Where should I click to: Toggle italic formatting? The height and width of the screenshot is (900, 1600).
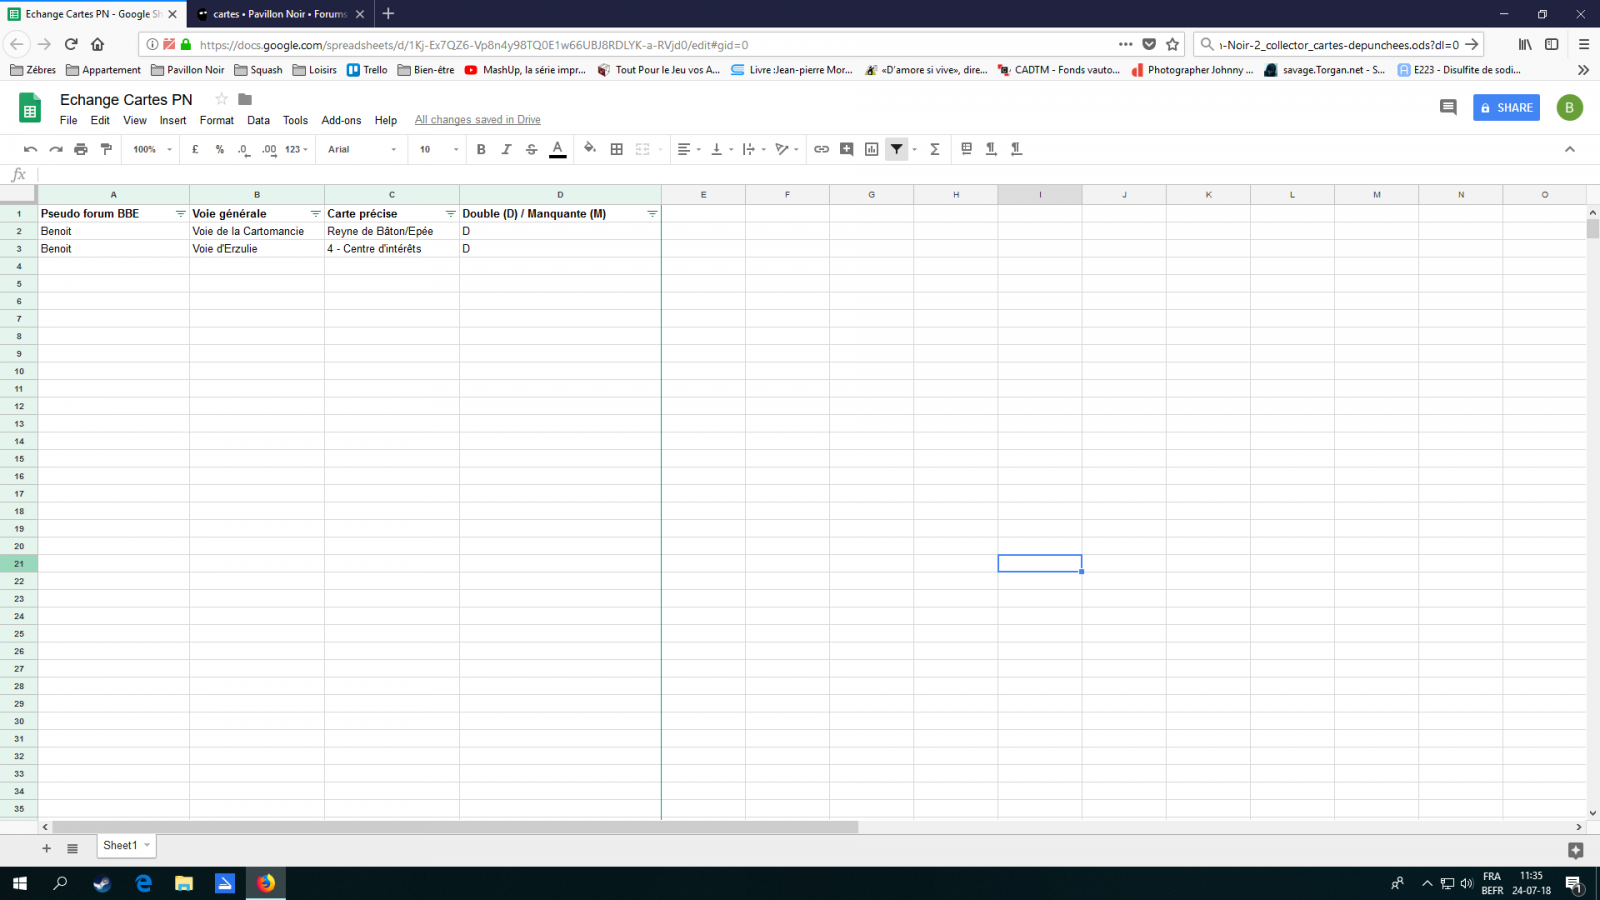point(506,149)
